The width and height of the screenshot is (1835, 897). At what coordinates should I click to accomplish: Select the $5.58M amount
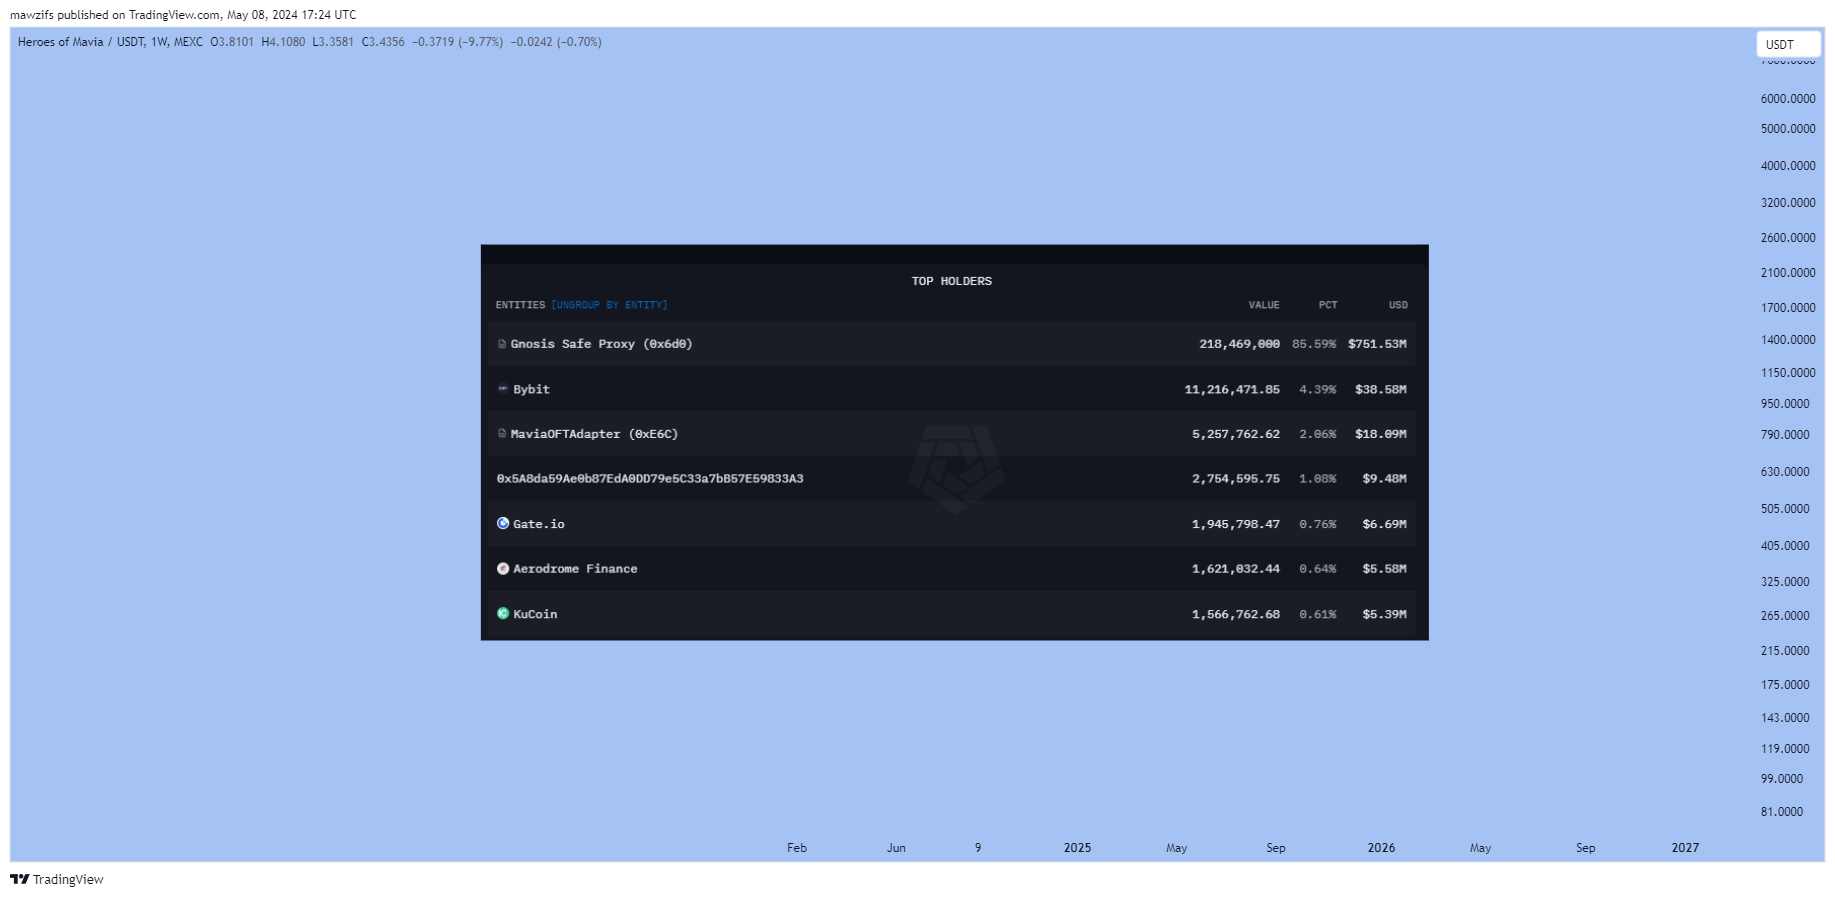coord(1384,569)
